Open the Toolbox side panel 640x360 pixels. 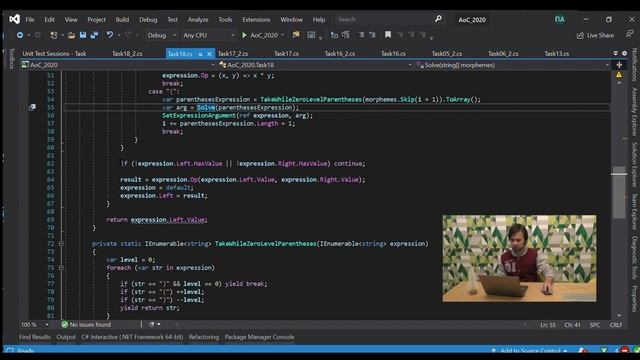pyautogui.click(x=11, y=58)
